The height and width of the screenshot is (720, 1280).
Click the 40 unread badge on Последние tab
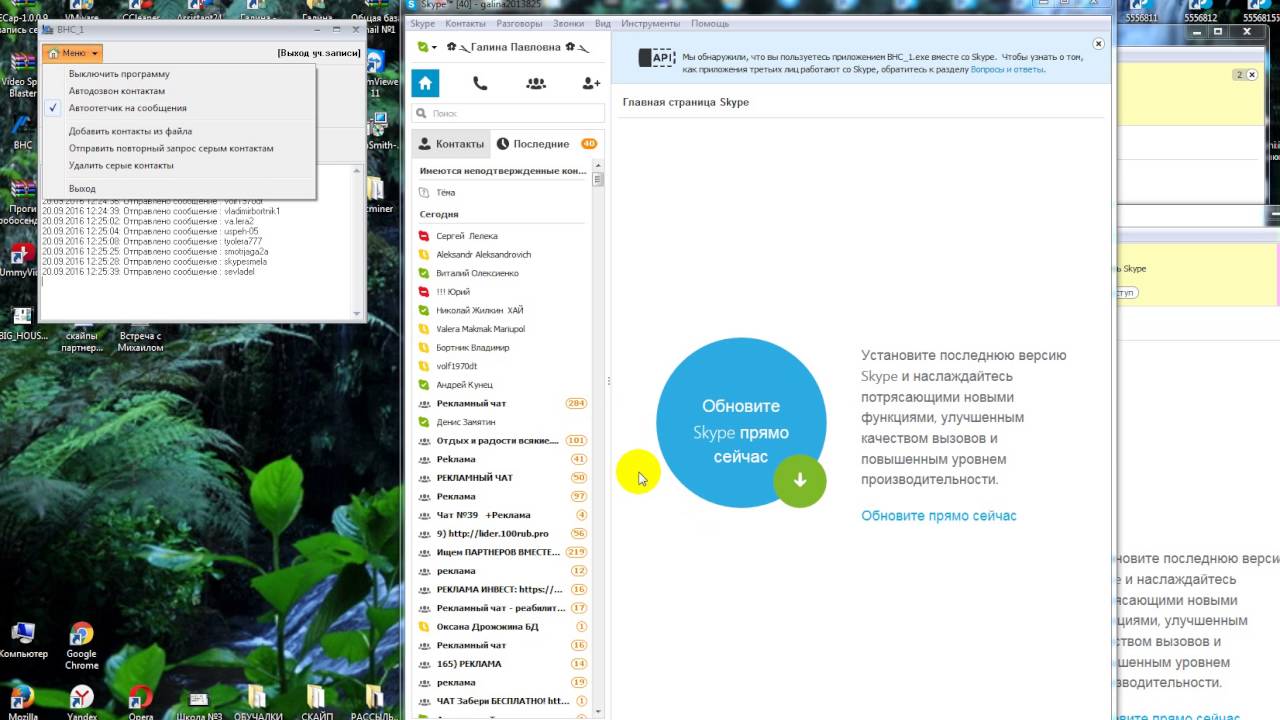pyautogui.click(x=589, y=144)
